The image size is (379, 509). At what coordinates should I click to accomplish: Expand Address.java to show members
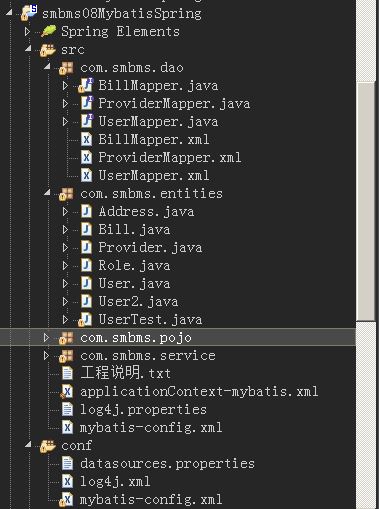(65, 212)
